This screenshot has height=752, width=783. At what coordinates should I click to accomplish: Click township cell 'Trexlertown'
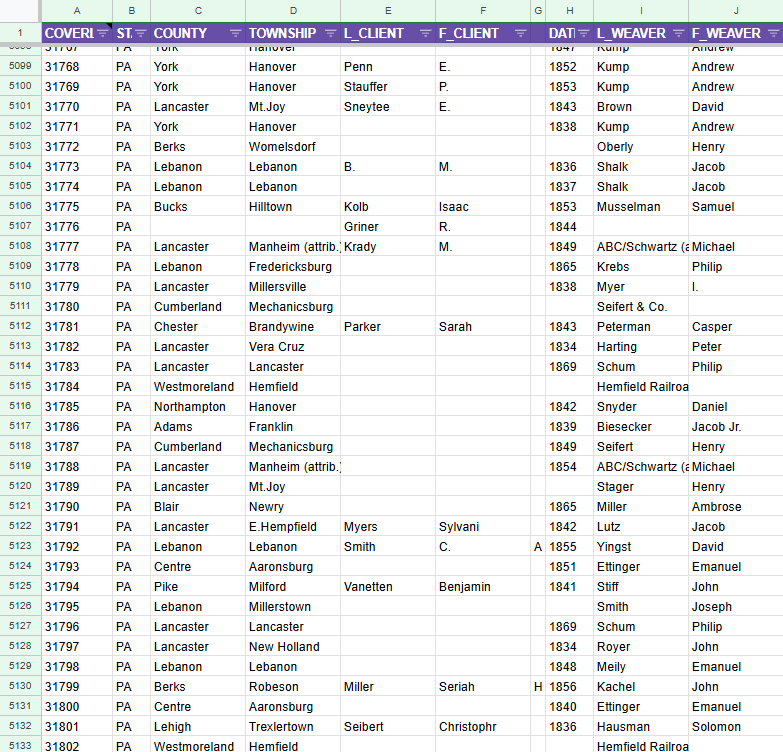pyautogui.click(x=293, y=727)
